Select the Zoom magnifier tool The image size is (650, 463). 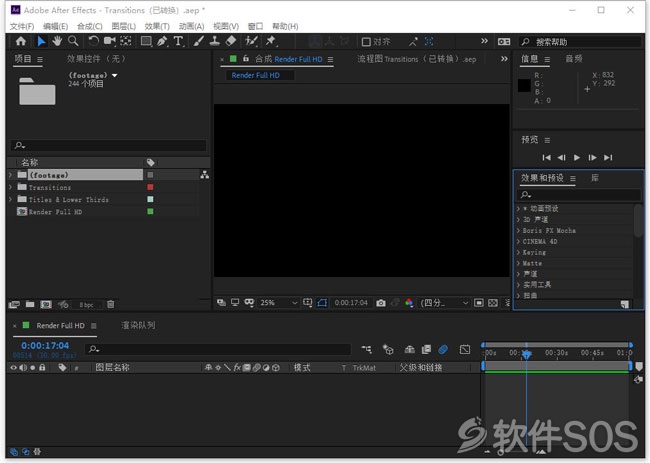coord(73,41)
